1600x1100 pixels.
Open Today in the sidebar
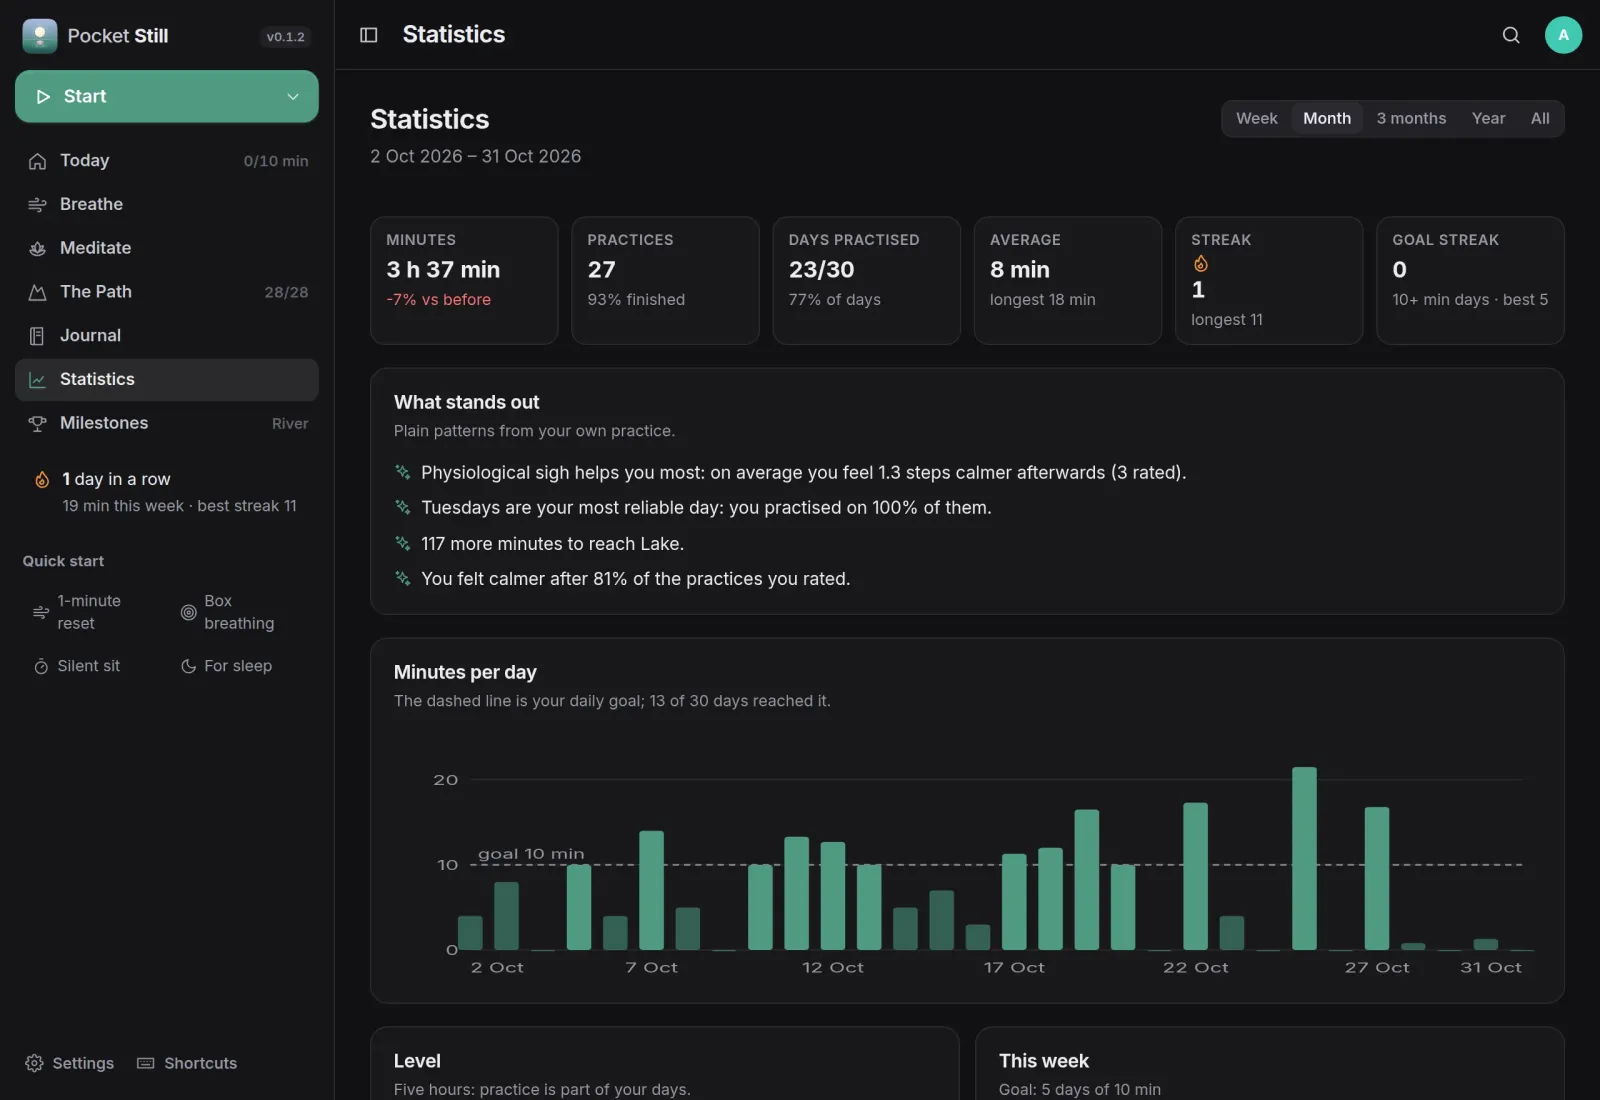coord(167,161)
